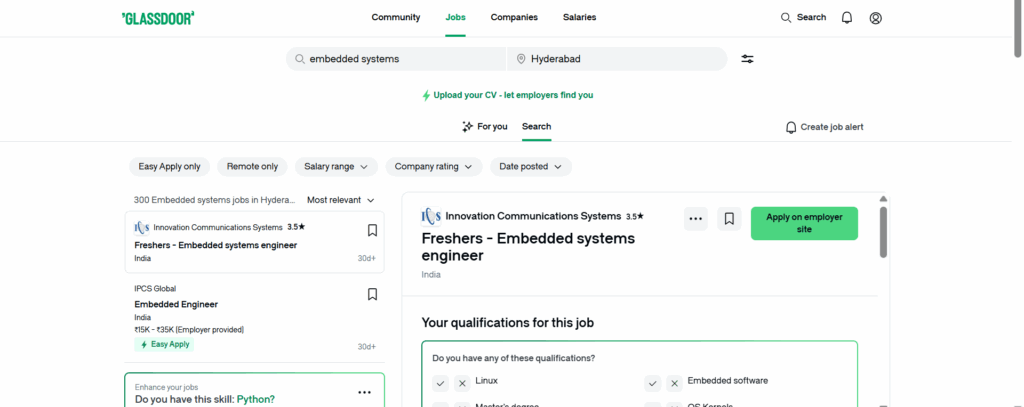Expand Salary range dropdown
The width and height of the screenshot is (1024, 407).
(336, 167)
